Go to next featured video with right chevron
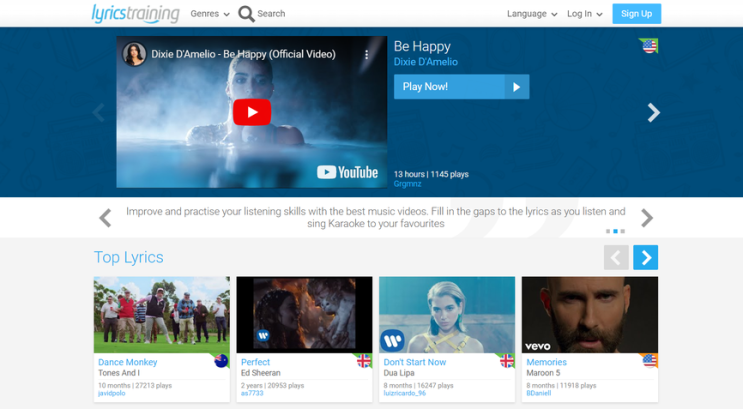This screenshot has width=743, height=409. pyautogui.click(x=653, y=112)
